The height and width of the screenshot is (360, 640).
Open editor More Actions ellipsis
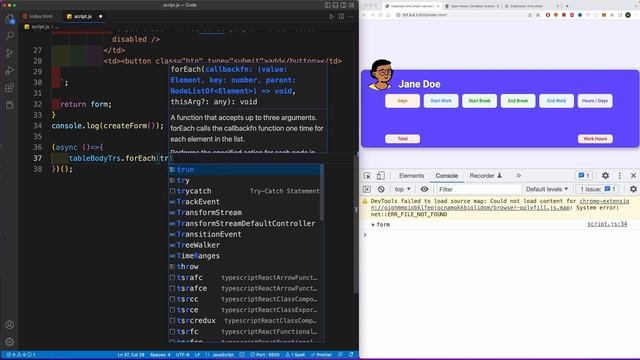(351, 16)
